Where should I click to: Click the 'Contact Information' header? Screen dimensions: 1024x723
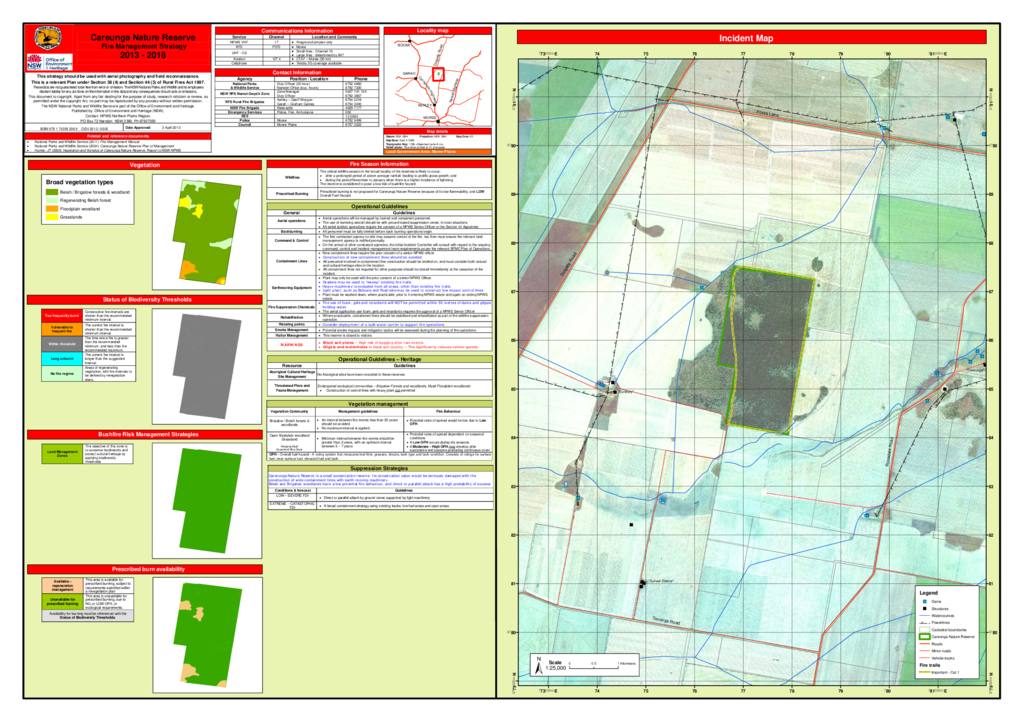pos(296,72)
